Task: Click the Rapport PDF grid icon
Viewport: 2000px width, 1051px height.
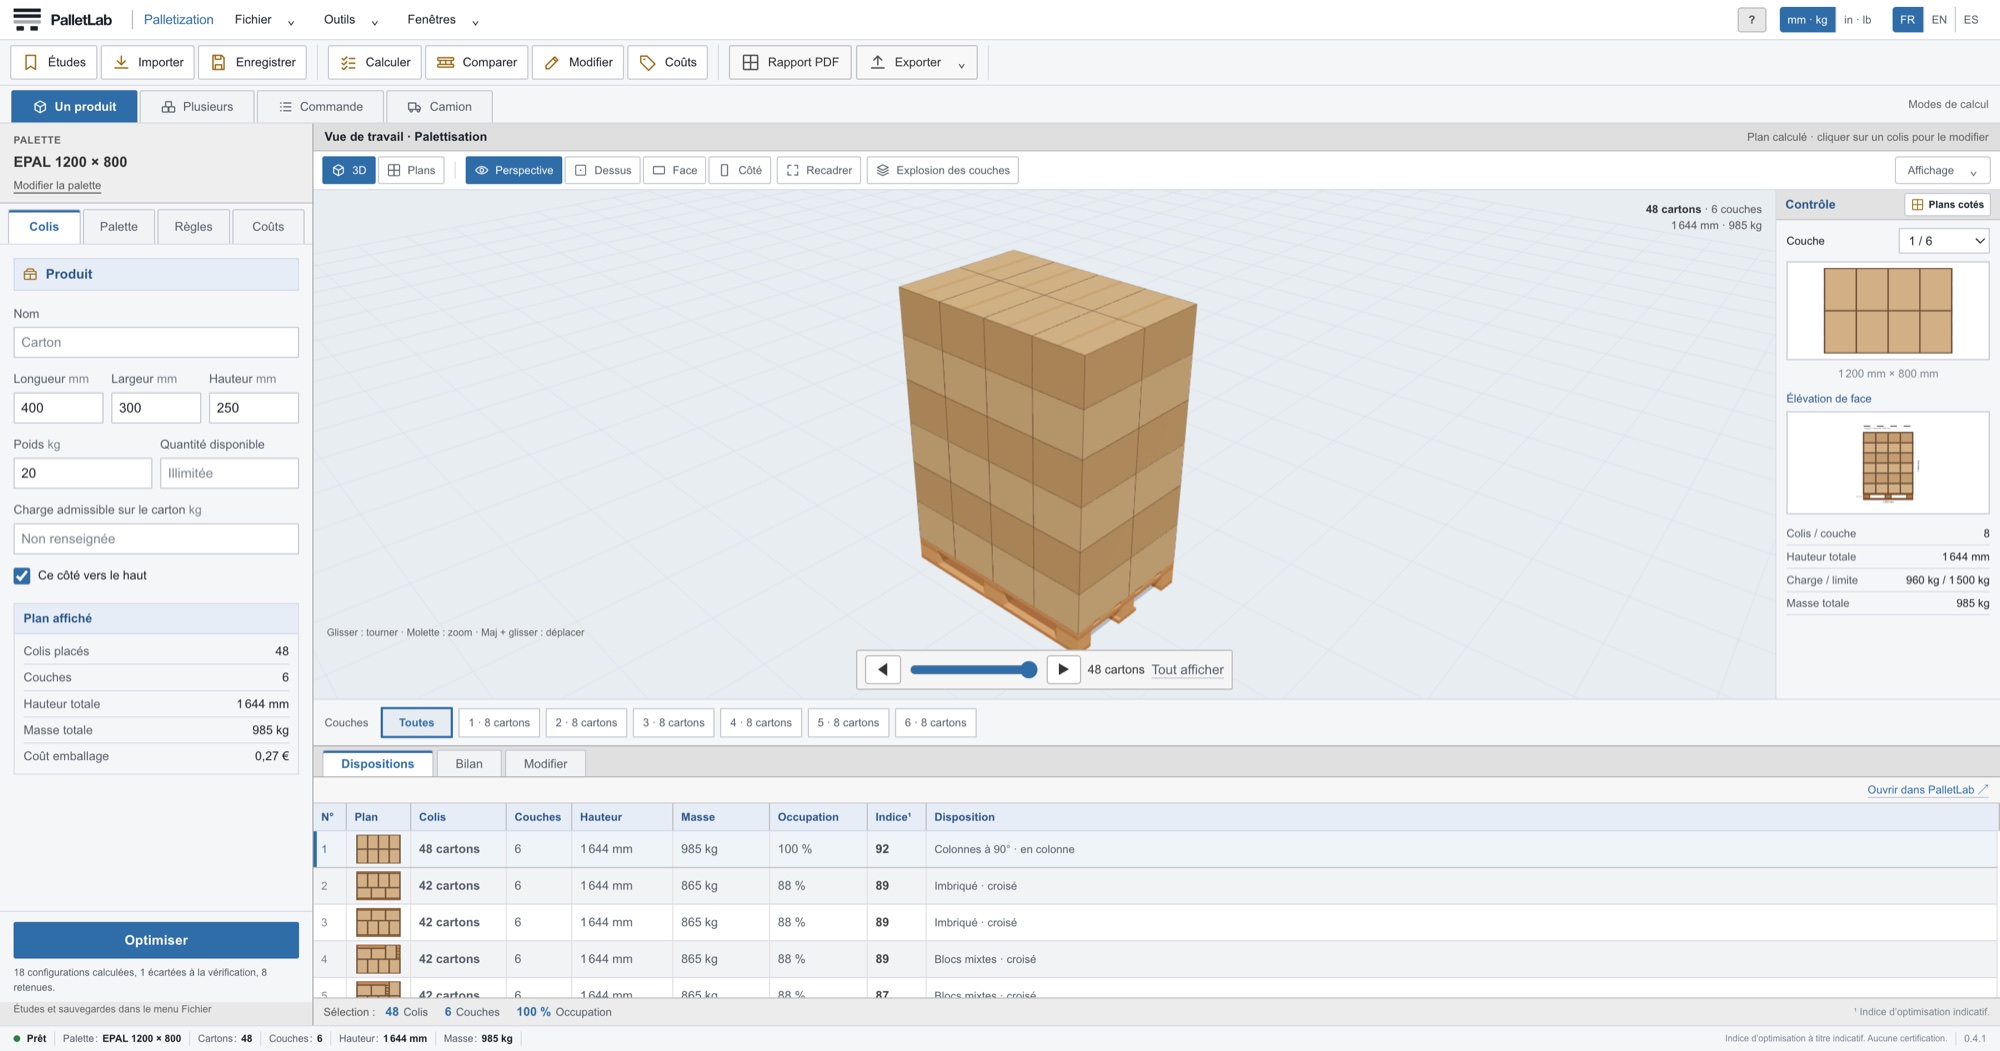Action: pos(750,62)
